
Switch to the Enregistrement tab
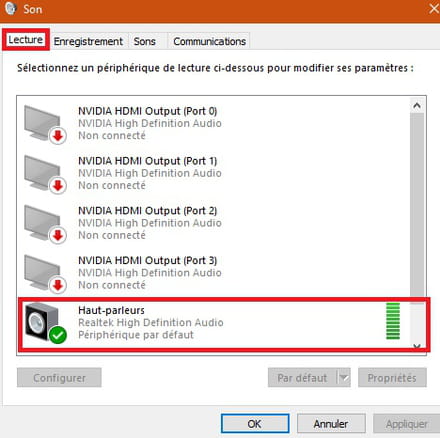(x=88, y=41)
